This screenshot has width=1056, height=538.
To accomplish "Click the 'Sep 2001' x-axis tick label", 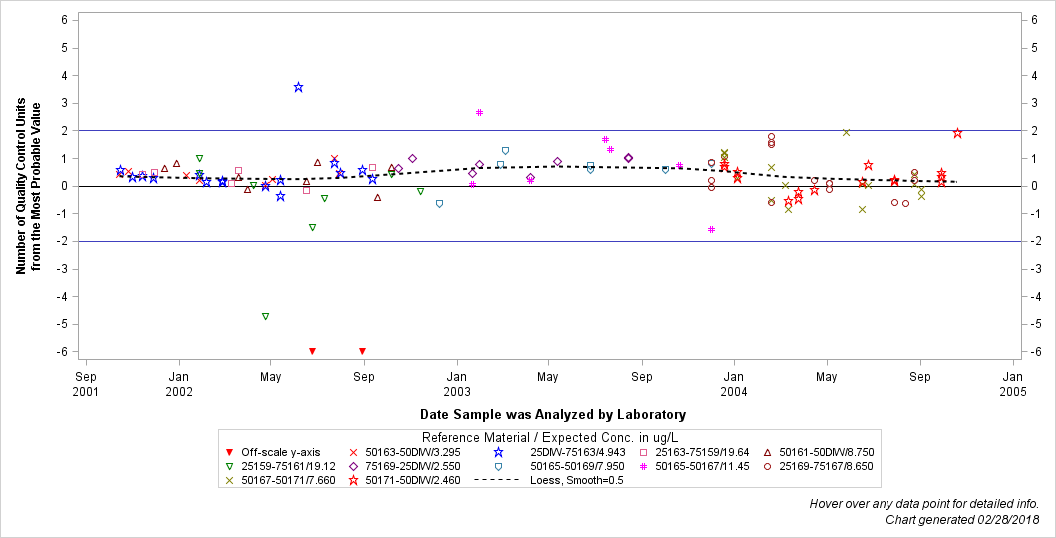I will pyautogui.click(x=86, y=382).
